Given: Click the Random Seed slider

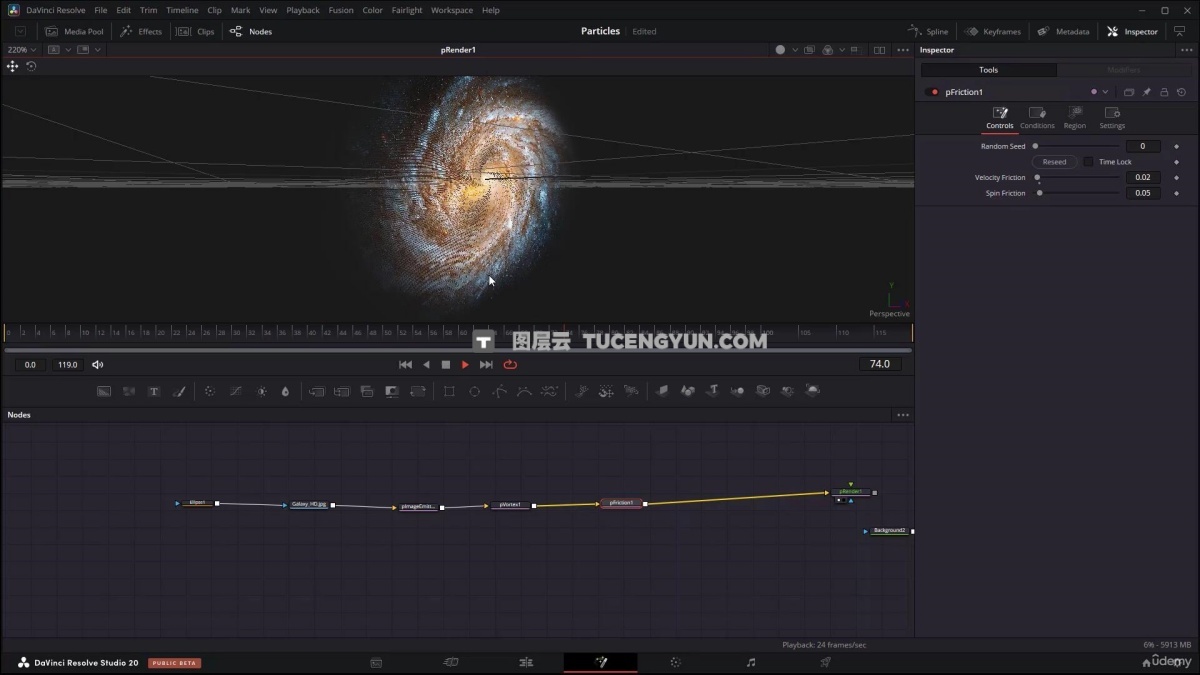Looking at the screenshot, I should tap(1077, 147).
